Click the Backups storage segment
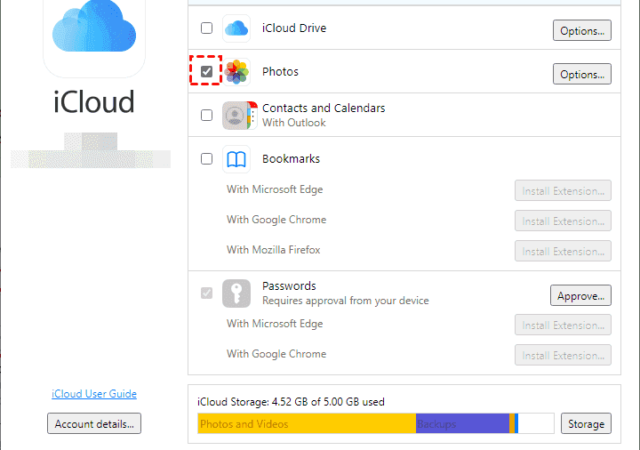Image resolution: width=640 pixels, height=450 pixels. click(462, 423)
